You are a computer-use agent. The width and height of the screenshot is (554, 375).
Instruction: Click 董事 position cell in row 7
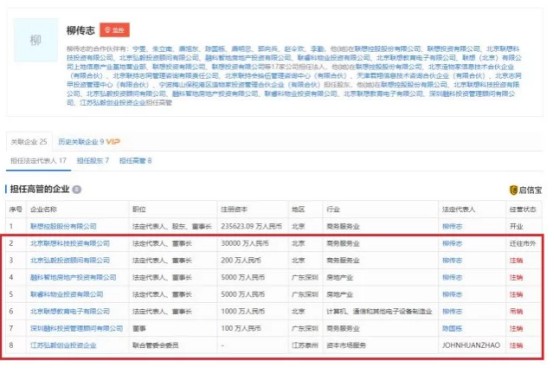coord(139,328)
